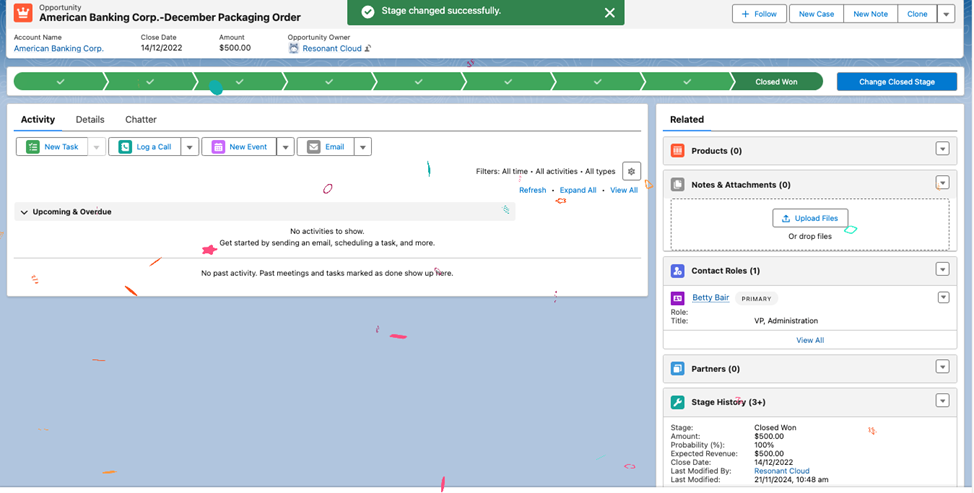The height and width of the screenshot is (493, 974).
Task: Click the Products related list icon
Action: pos(677,150)
